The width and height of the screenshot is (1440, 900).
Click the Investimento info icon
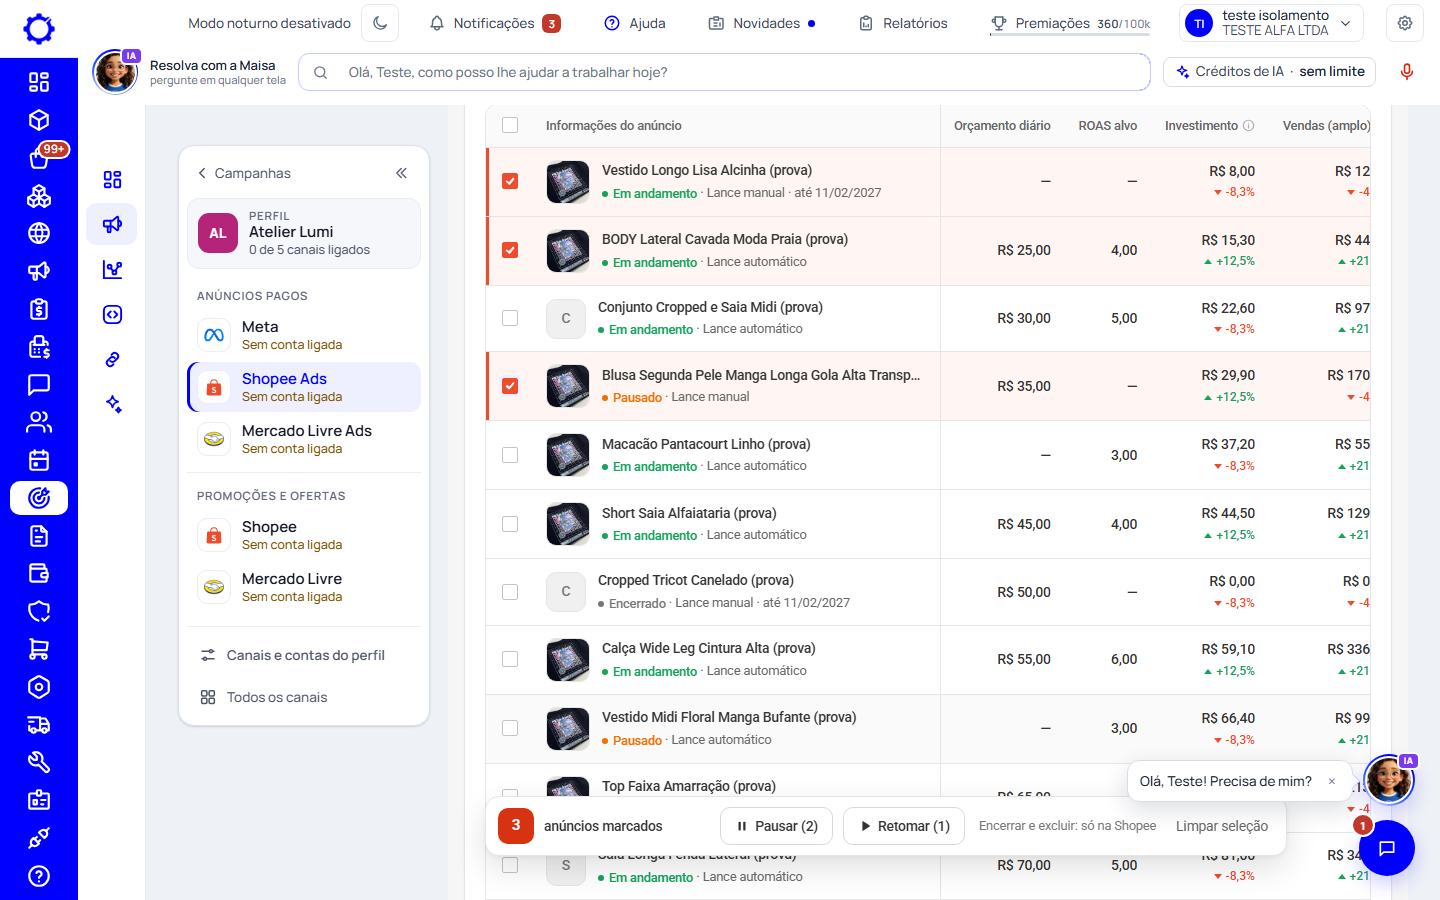[x=1248, y=126]
